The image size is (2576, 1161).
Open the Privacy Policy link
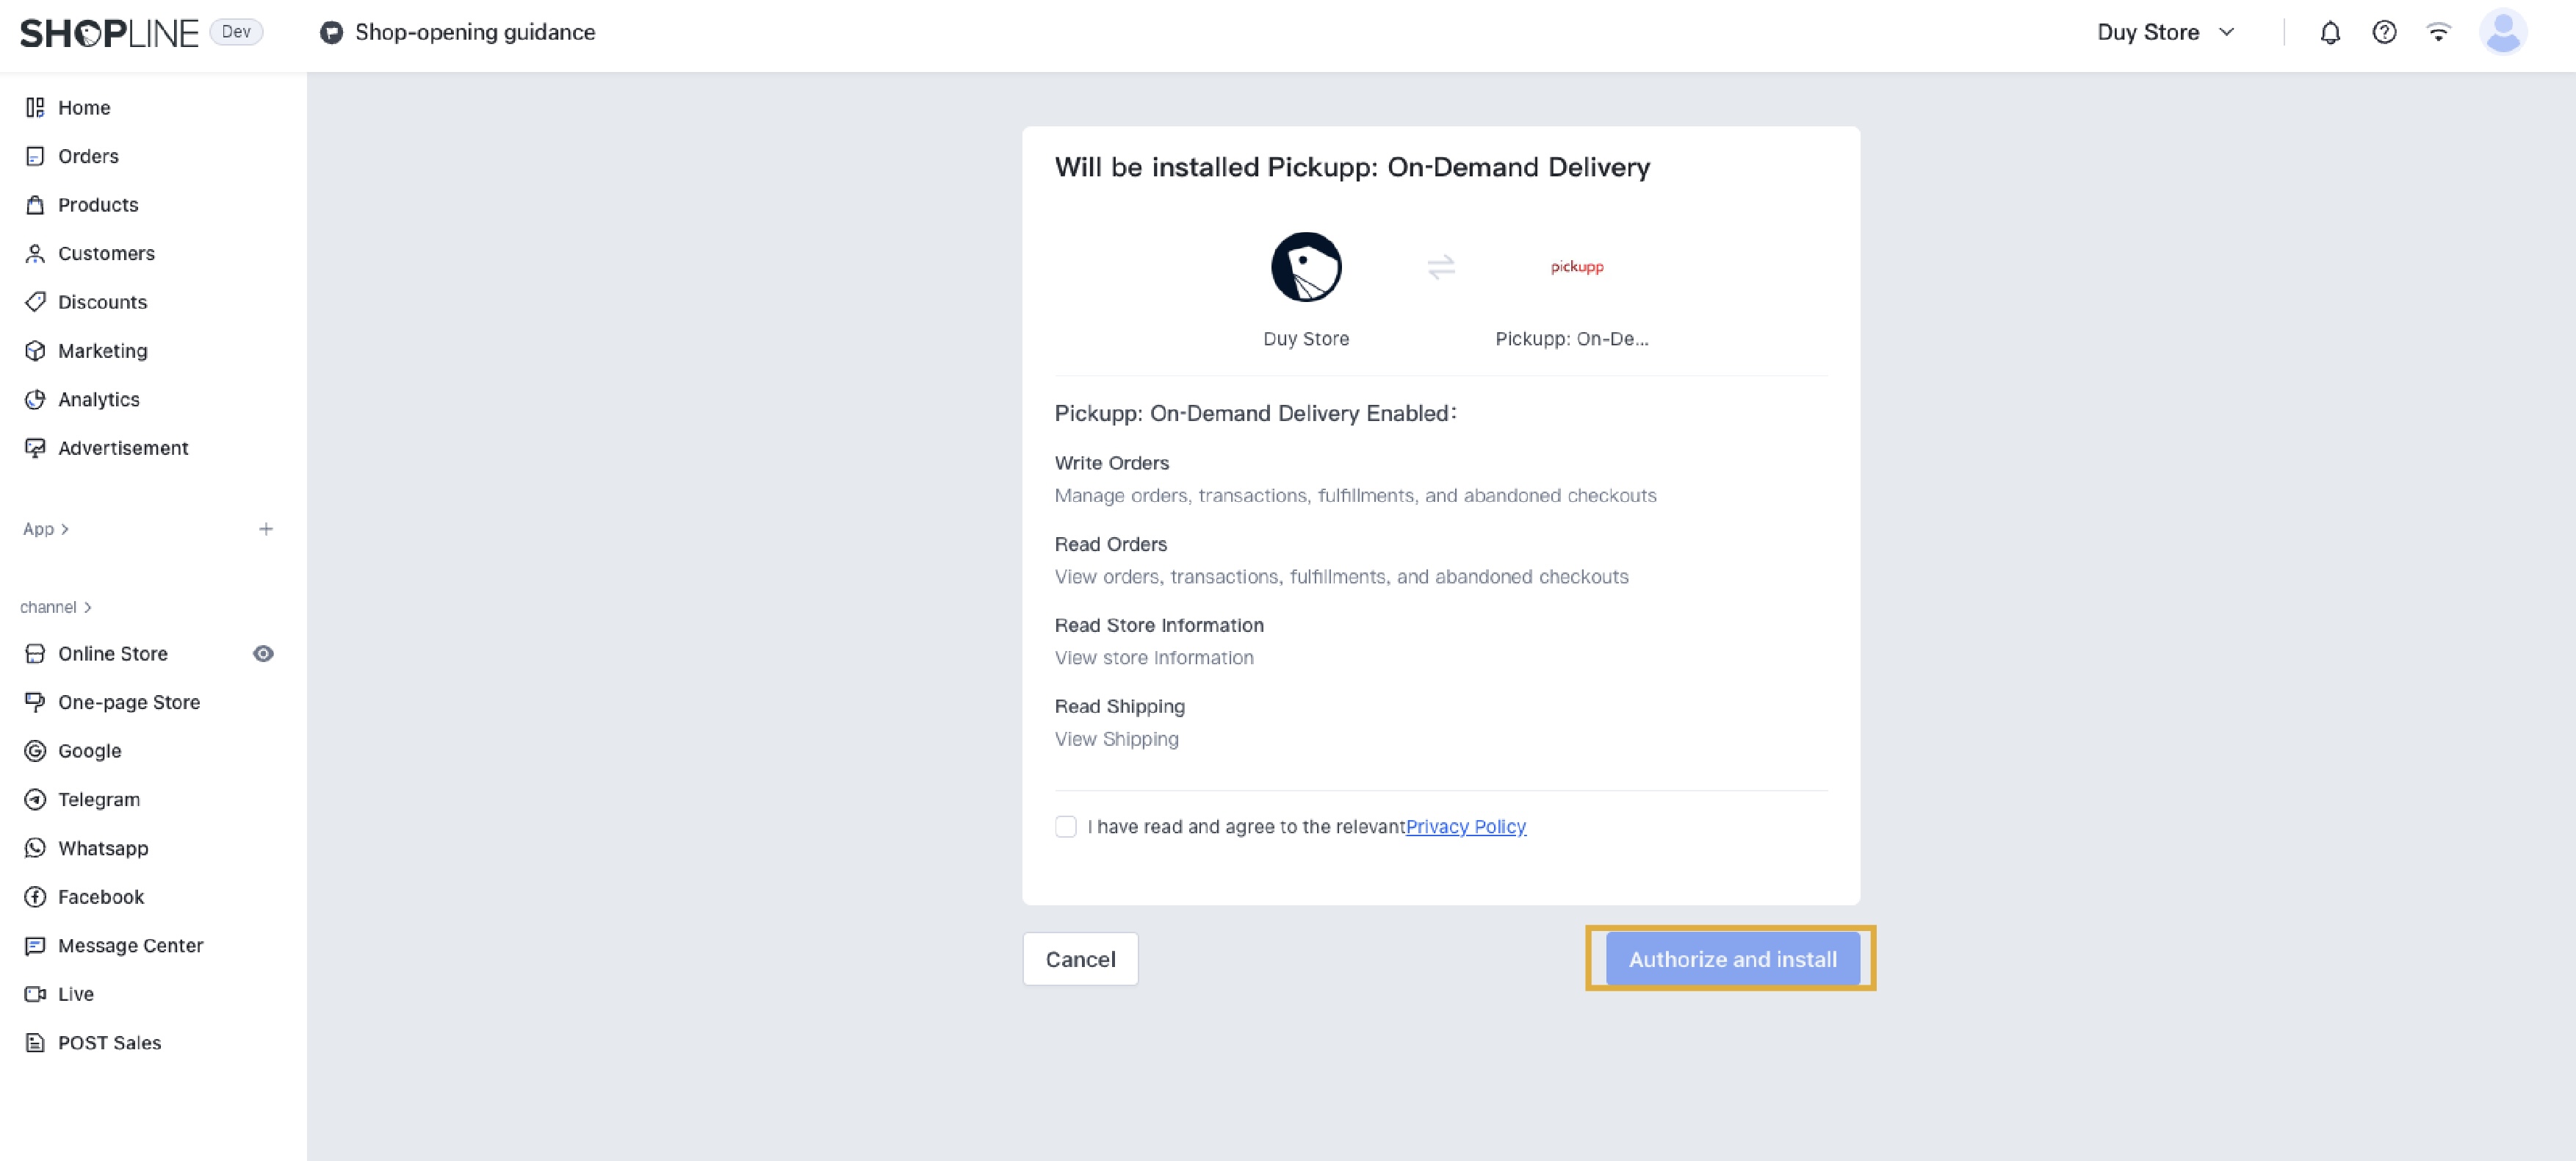(x=1465, y=826)
